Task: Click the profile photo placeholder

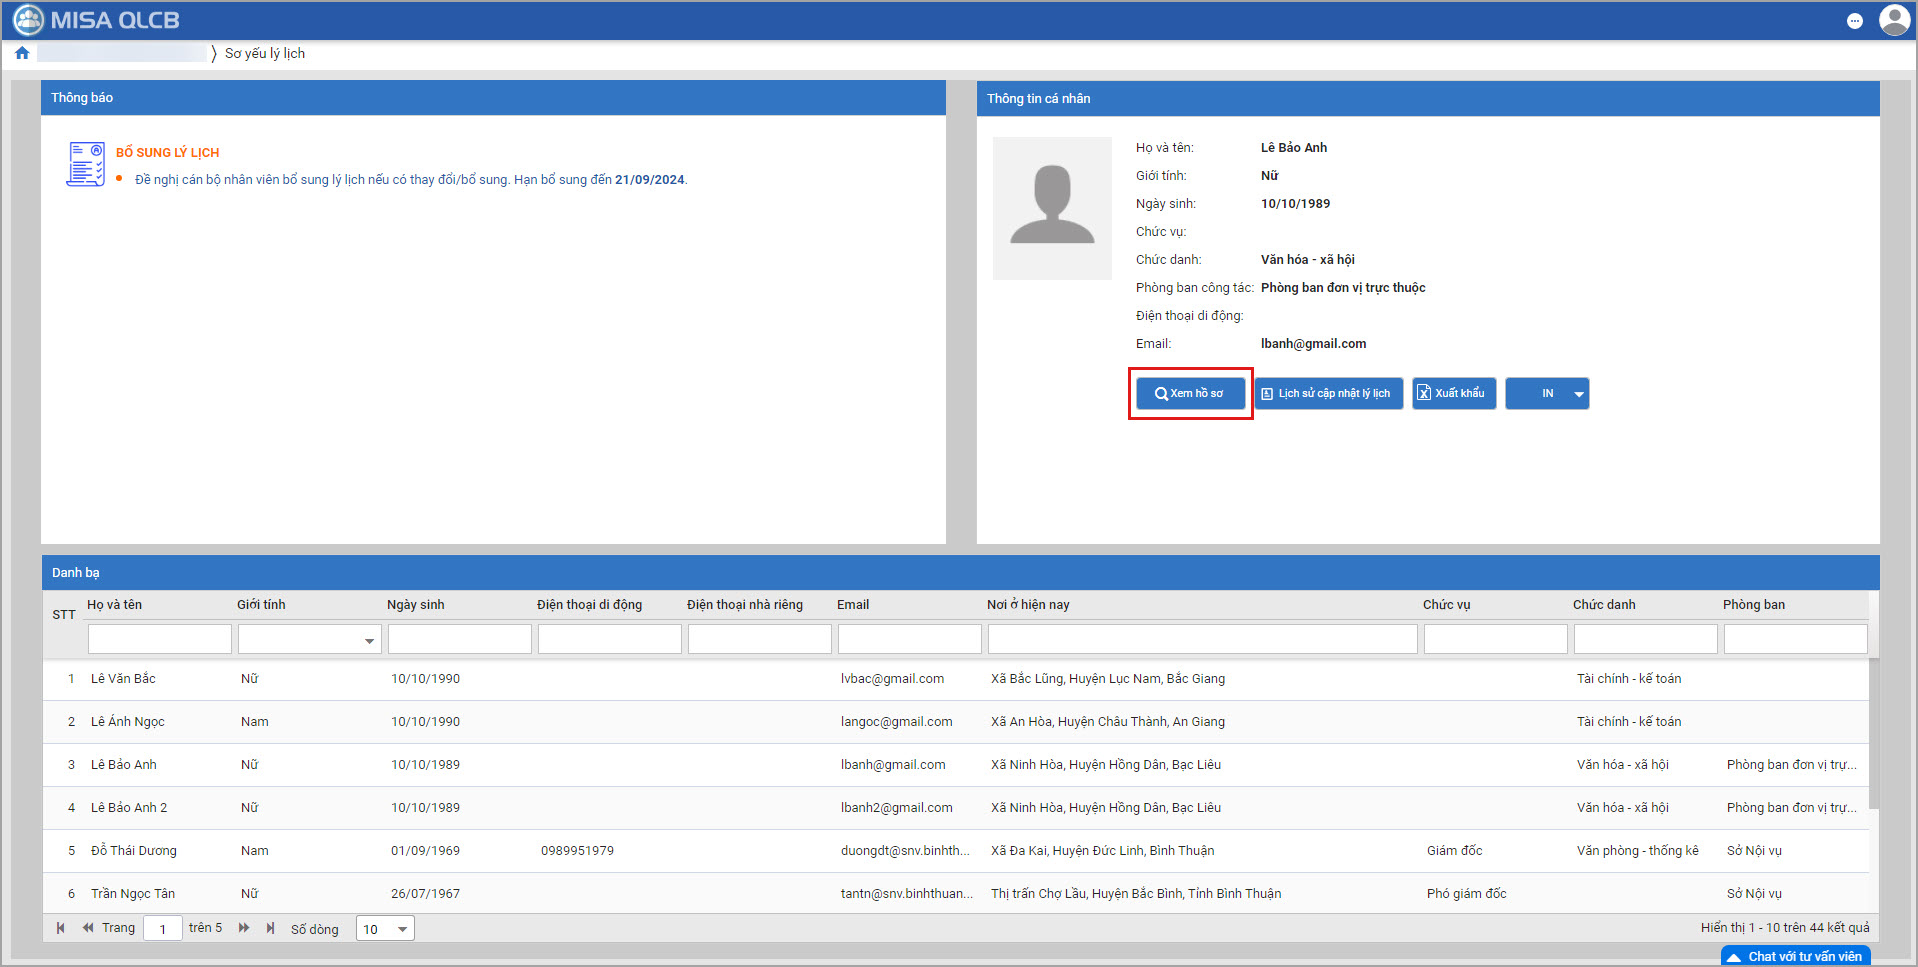Action: [x=1052, y=208]
